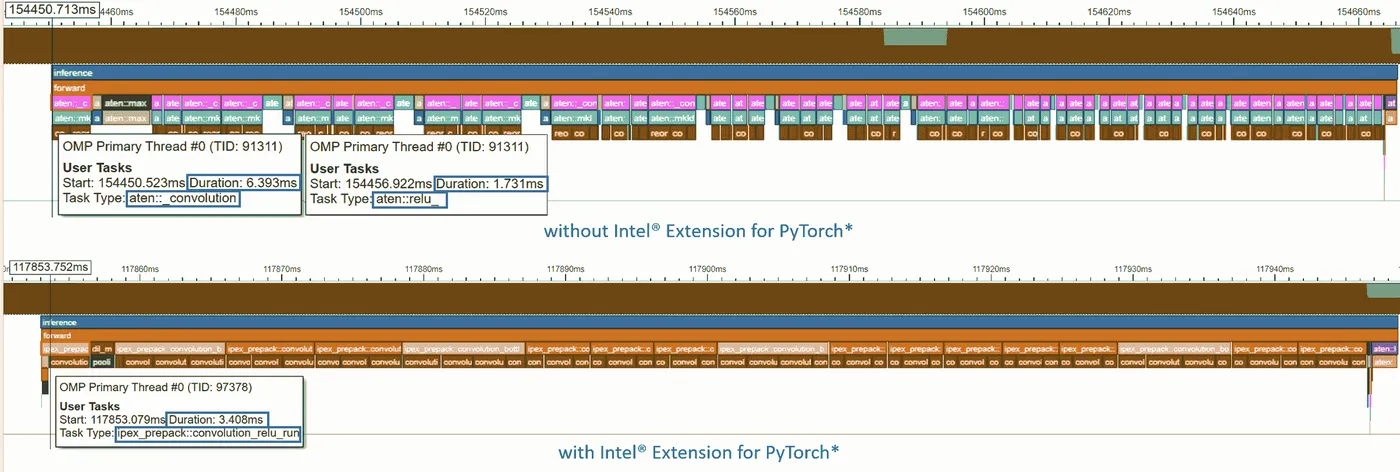1400x472 pixels.
Task: Select the pooli task block
Action: point(102,362)
